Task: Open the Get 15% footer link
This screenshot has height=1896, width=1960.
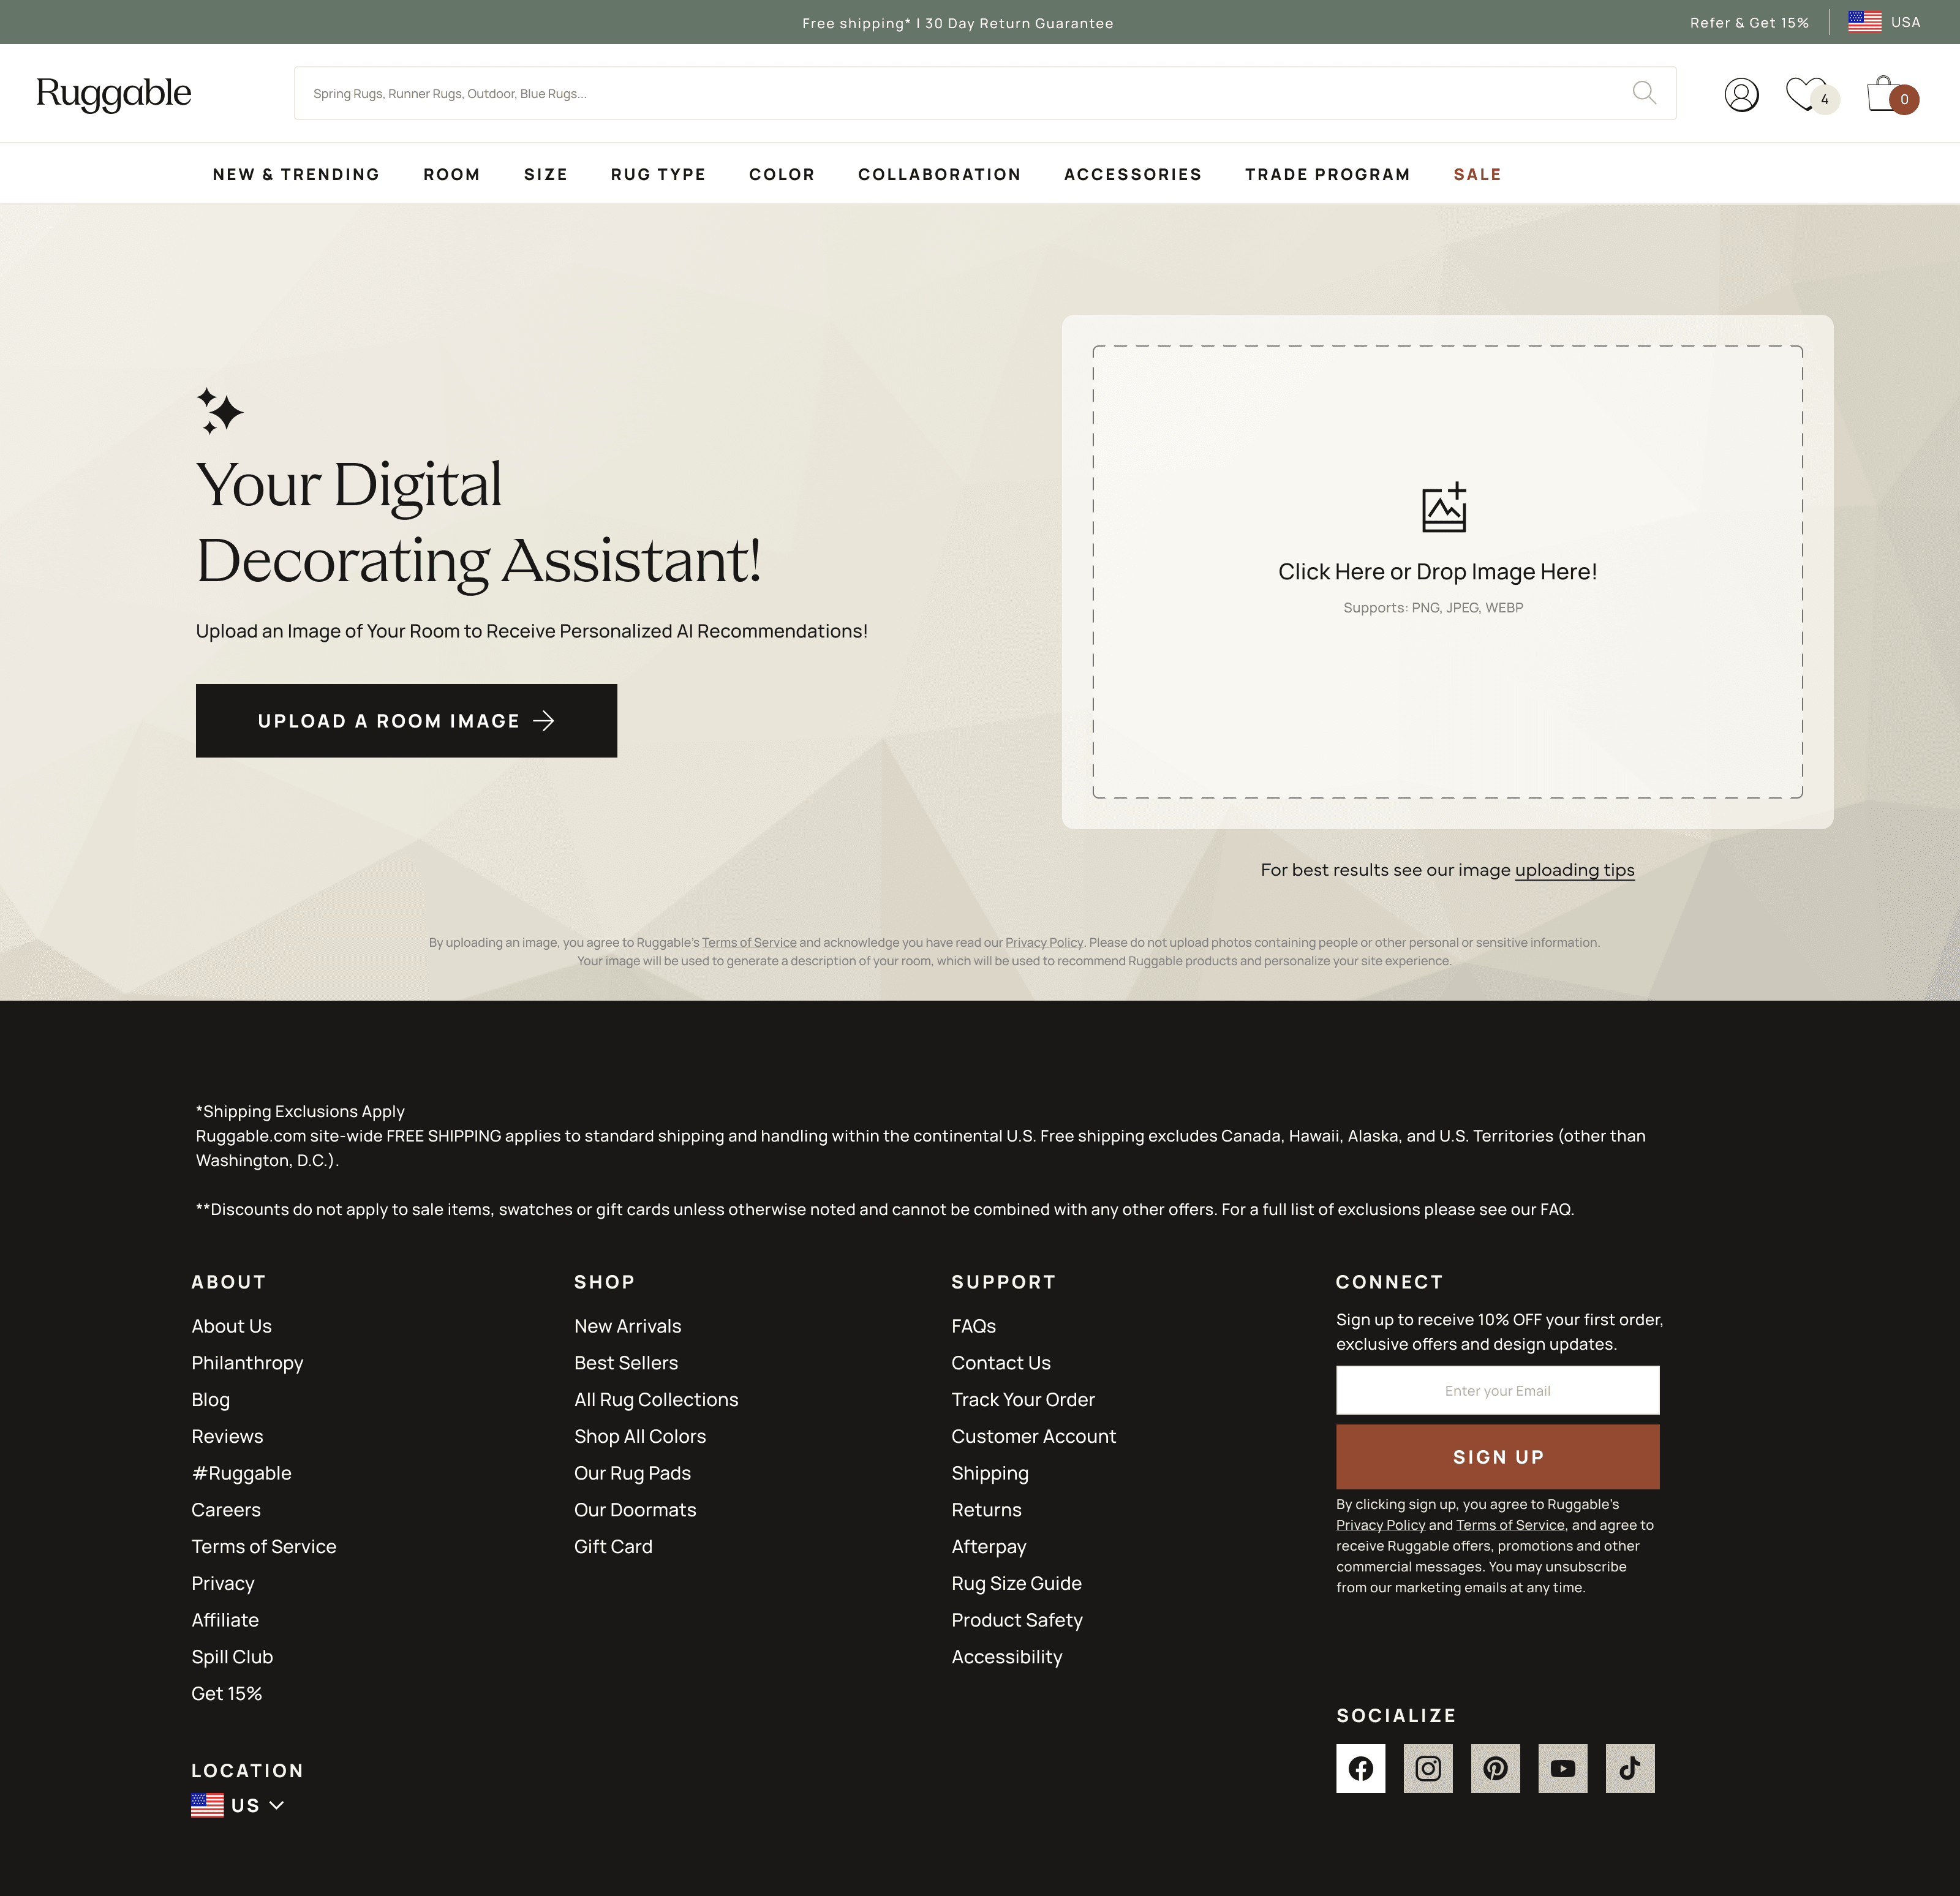Action: pos(226,1693)
